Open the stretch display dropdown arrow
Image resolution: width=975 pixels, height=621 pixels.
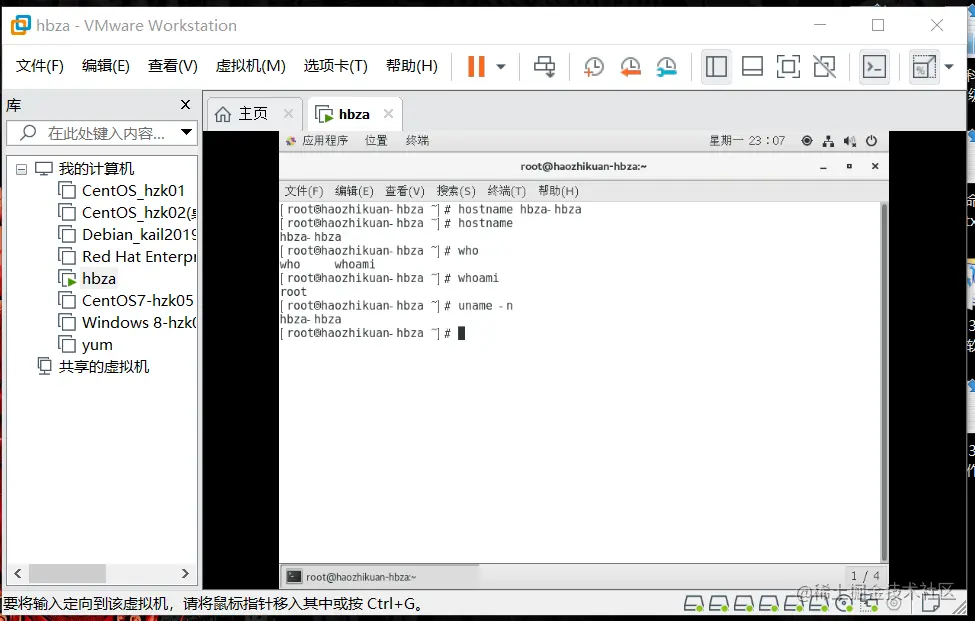tap(949, 67)
